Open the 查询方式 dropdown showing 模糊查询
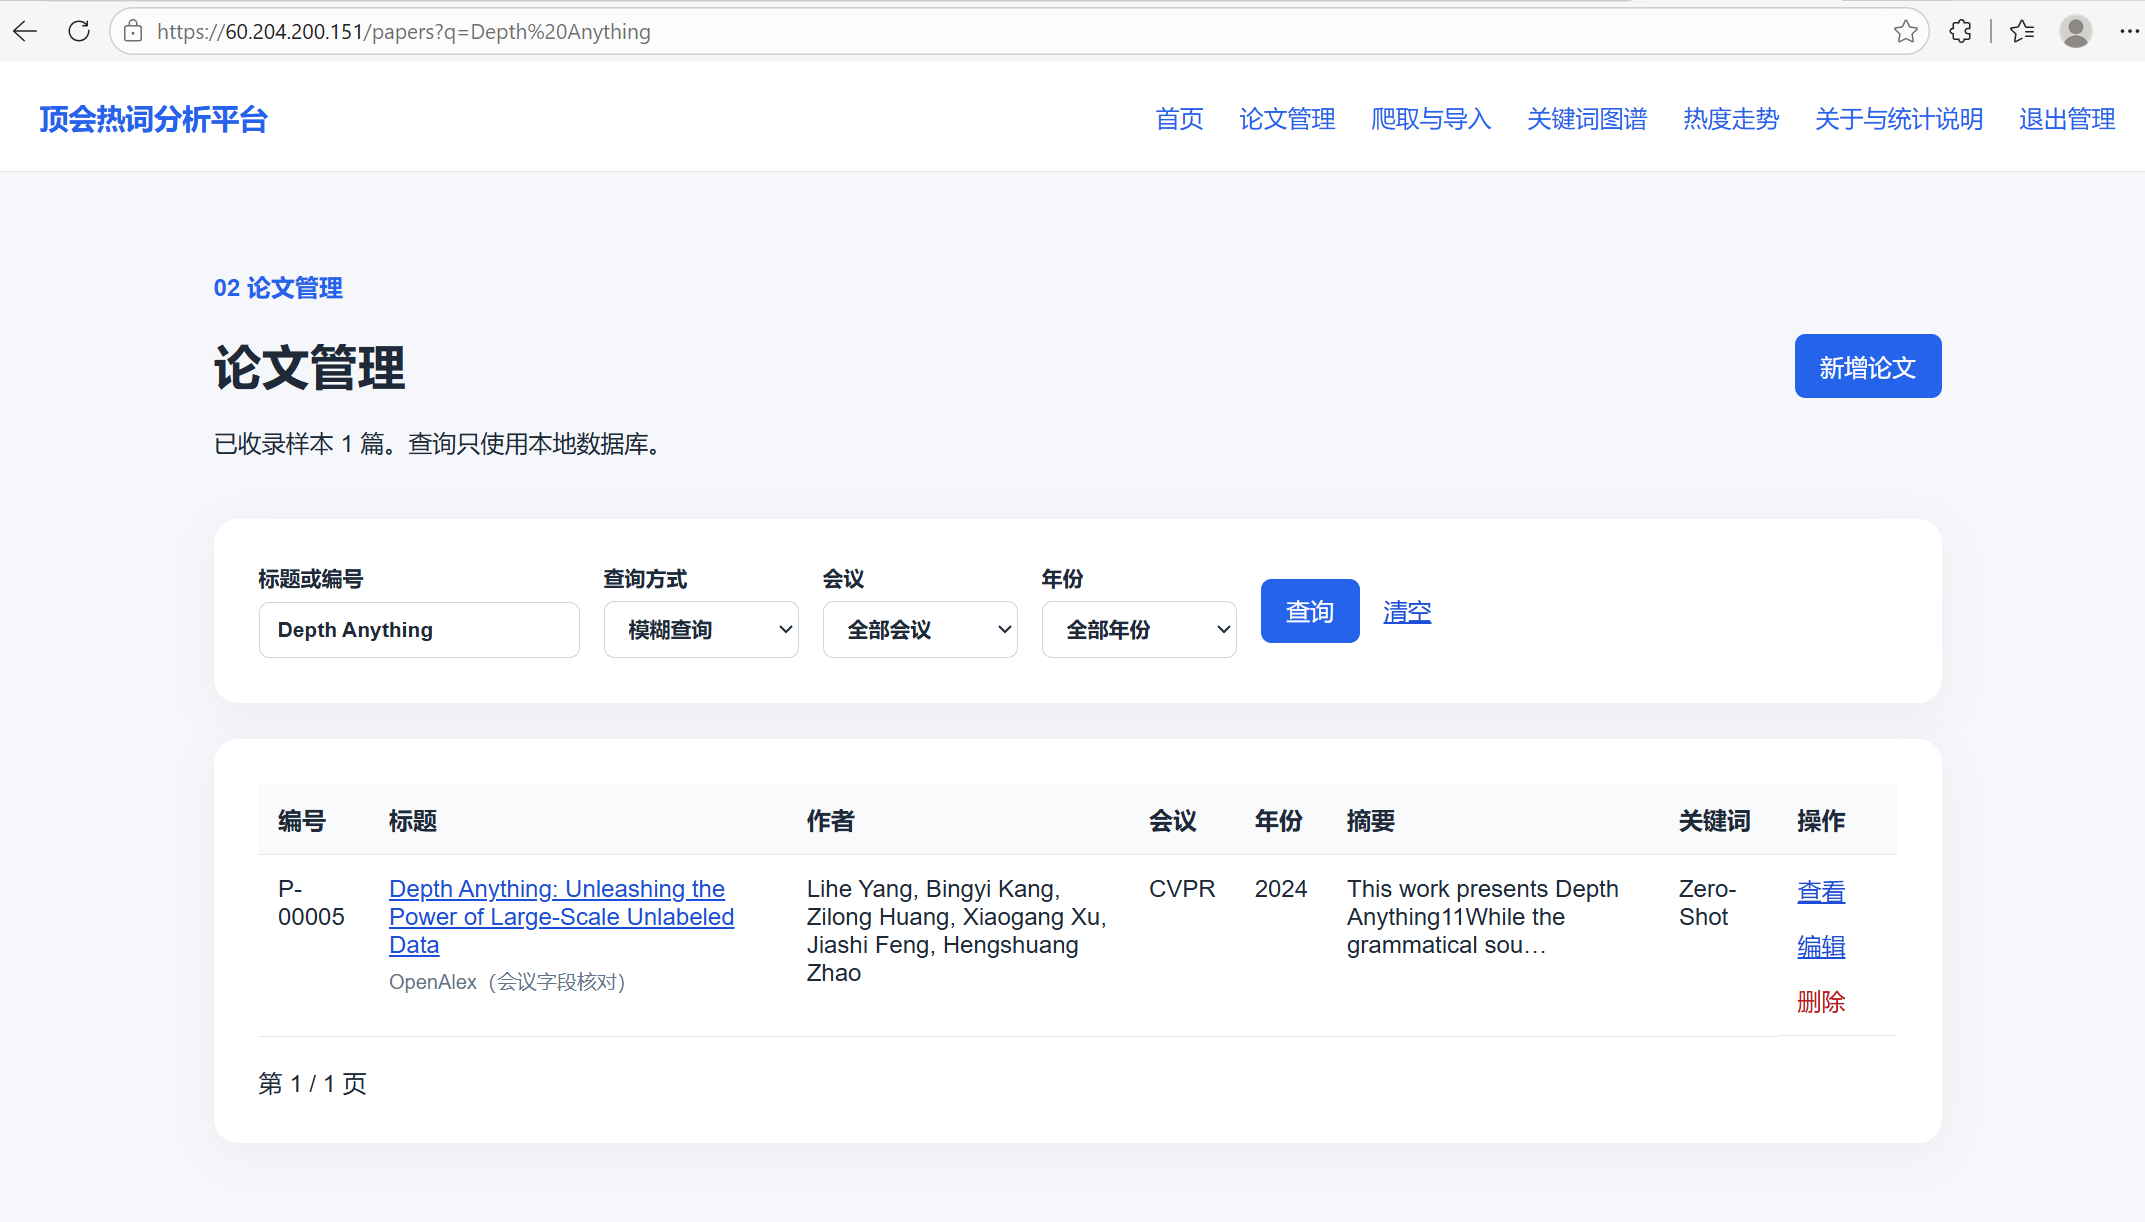Image resolution: width=2145 pixels, height=1222 pixels. coord(701,629)
